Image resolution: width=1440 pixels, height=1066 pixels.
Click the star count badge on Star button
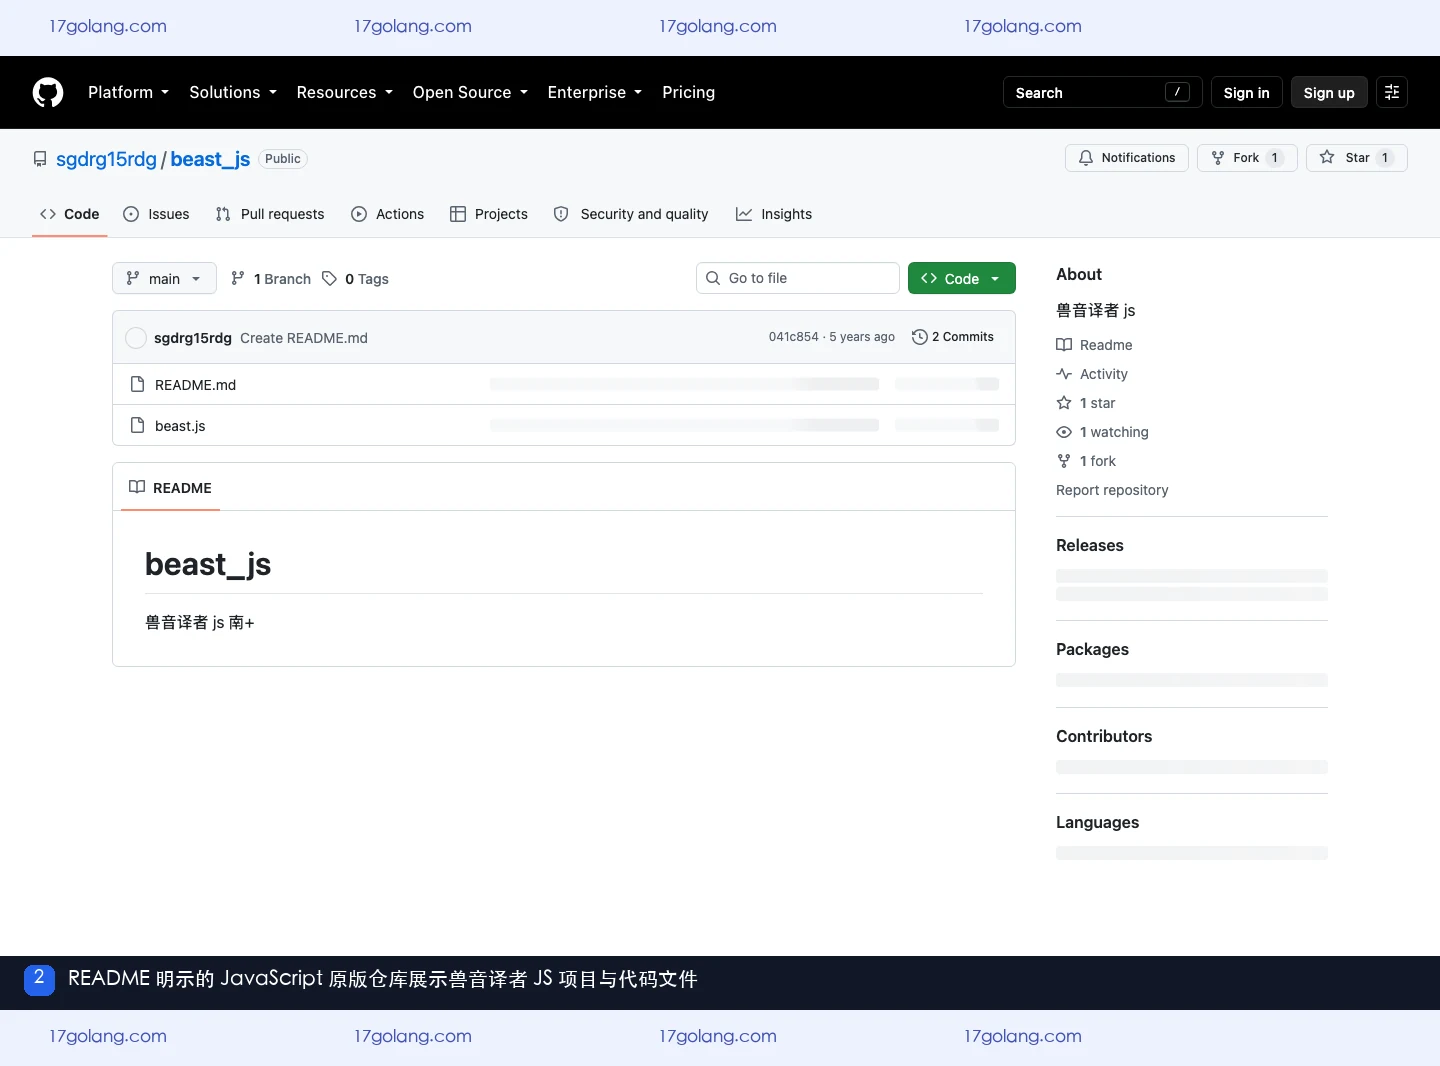(1385, 158)
